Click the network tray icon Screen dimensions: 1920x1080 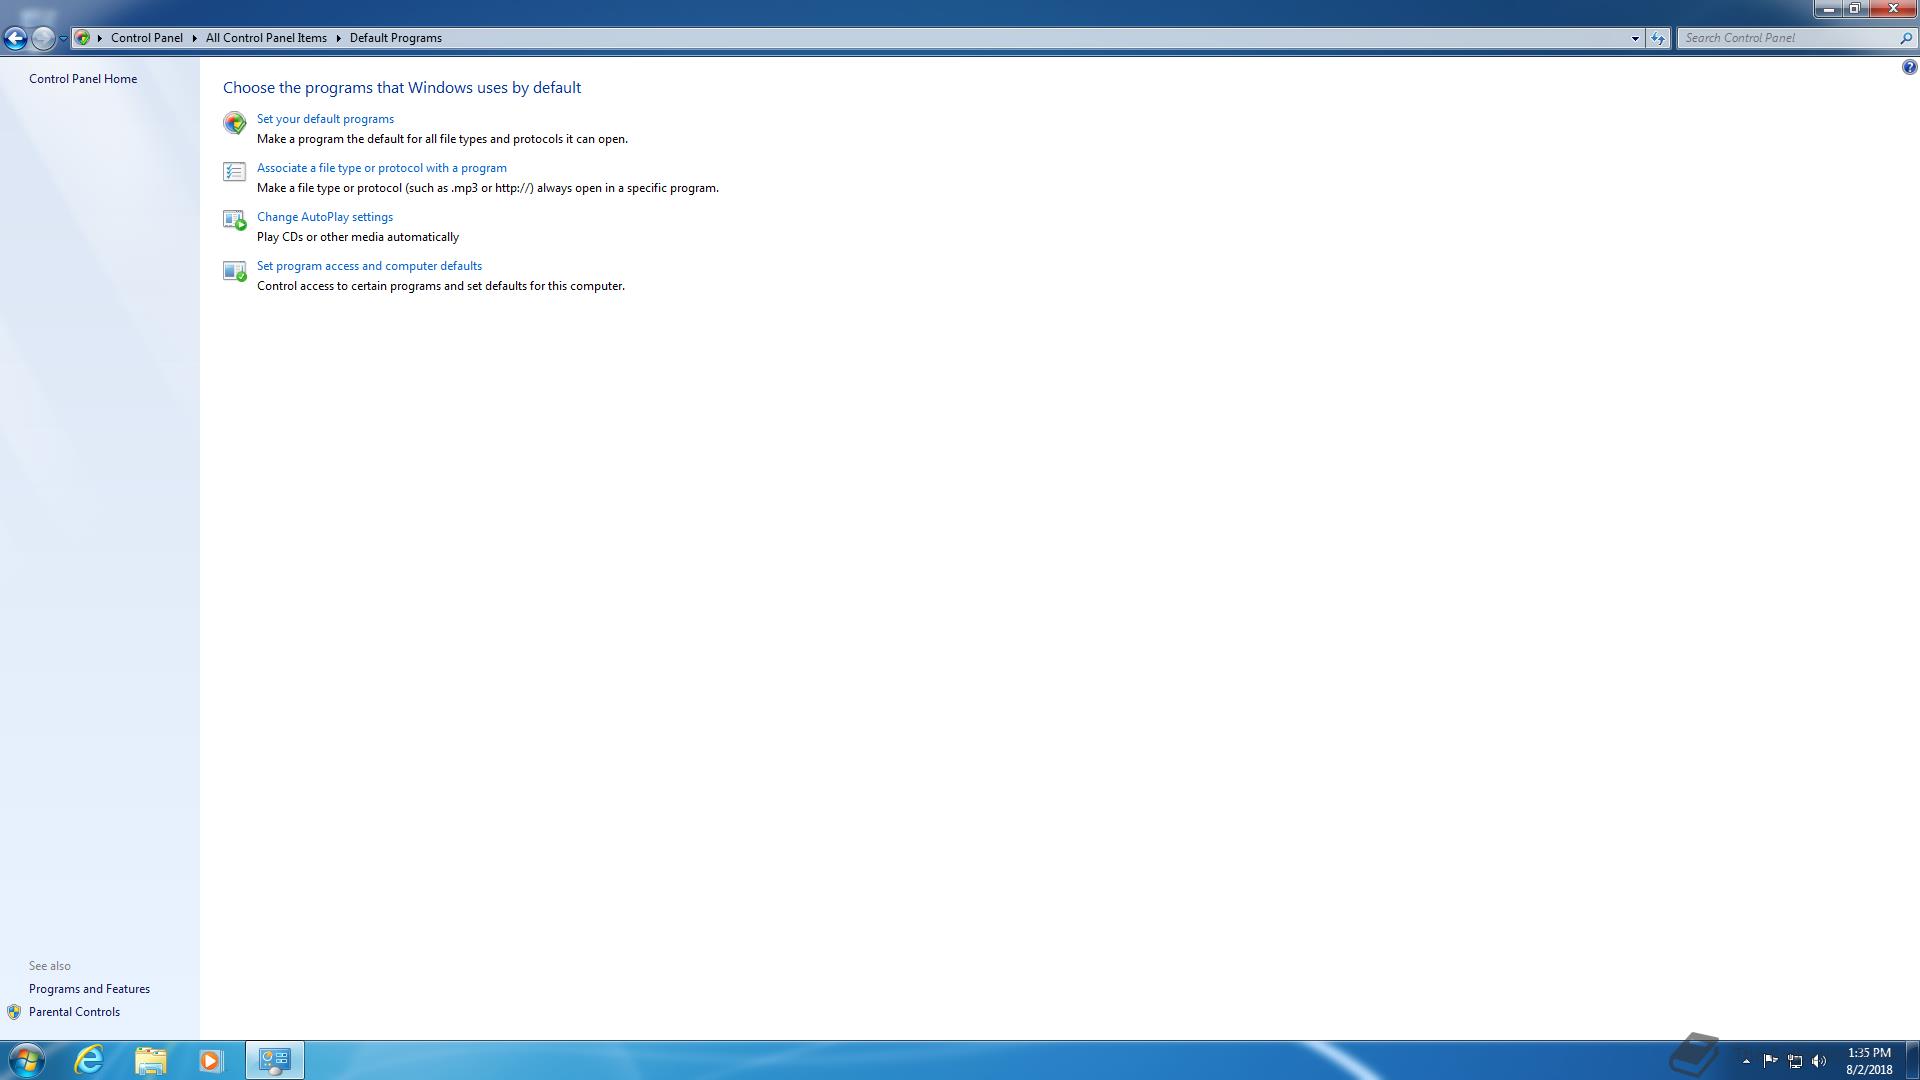pos(1795,1061)
